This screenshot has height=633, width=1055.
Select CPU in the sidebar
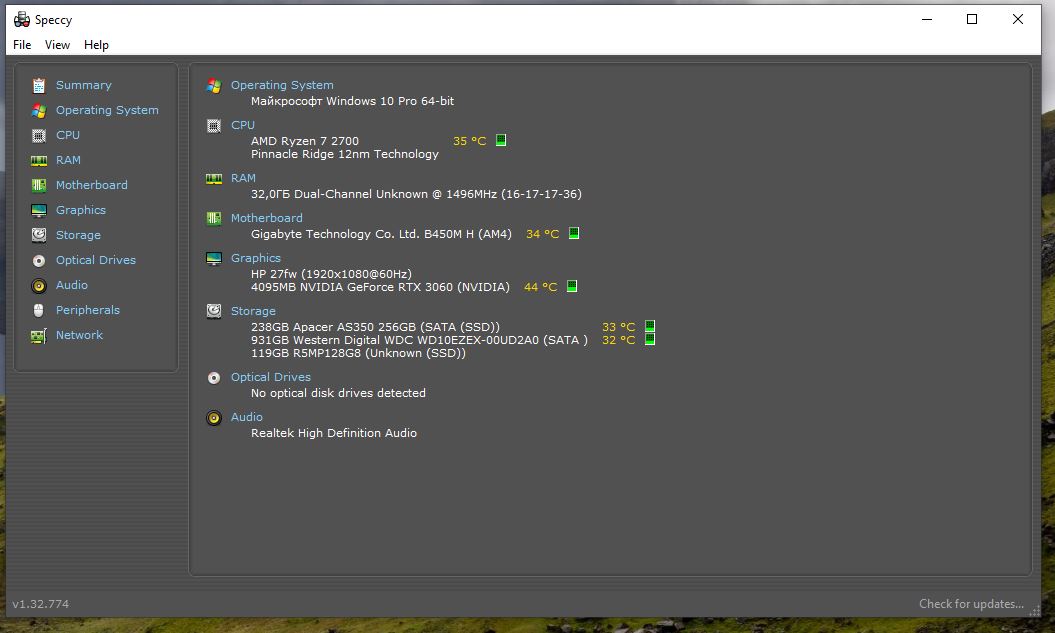[x=68, y=135]
